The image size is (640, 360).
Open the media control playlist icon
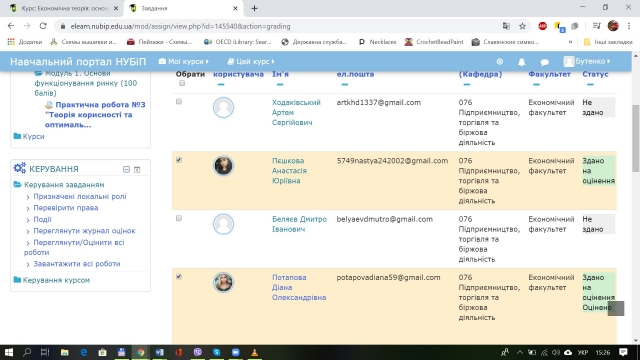pyautogui.click(x=597, y=26)
